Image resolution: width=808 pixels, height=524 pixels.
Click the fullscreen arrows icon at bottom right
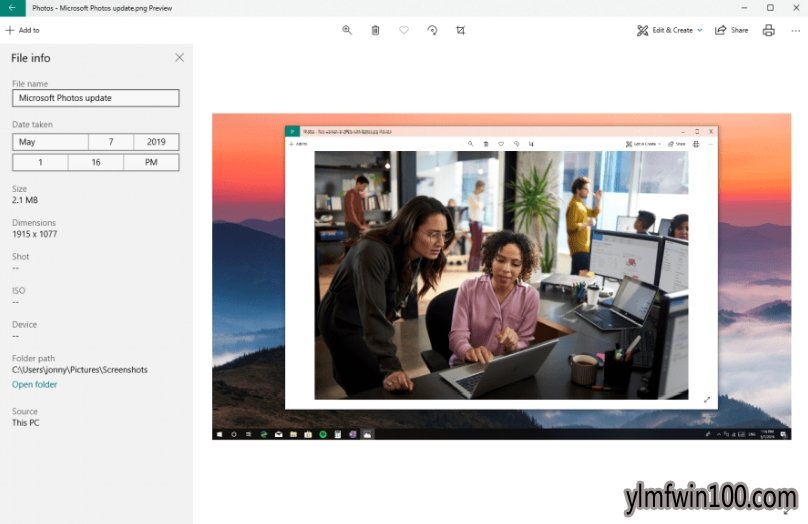tap(786, 511)
